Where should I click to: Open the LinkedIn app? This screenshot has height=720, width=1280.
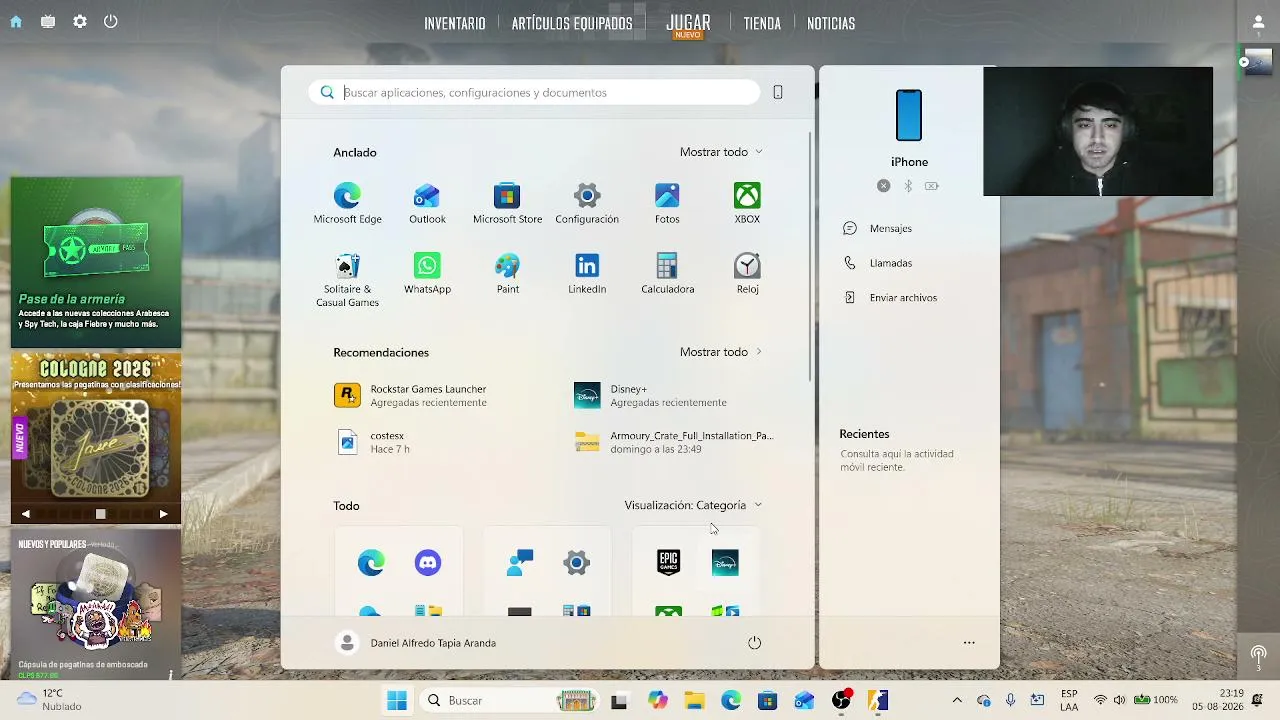point(587,274)
